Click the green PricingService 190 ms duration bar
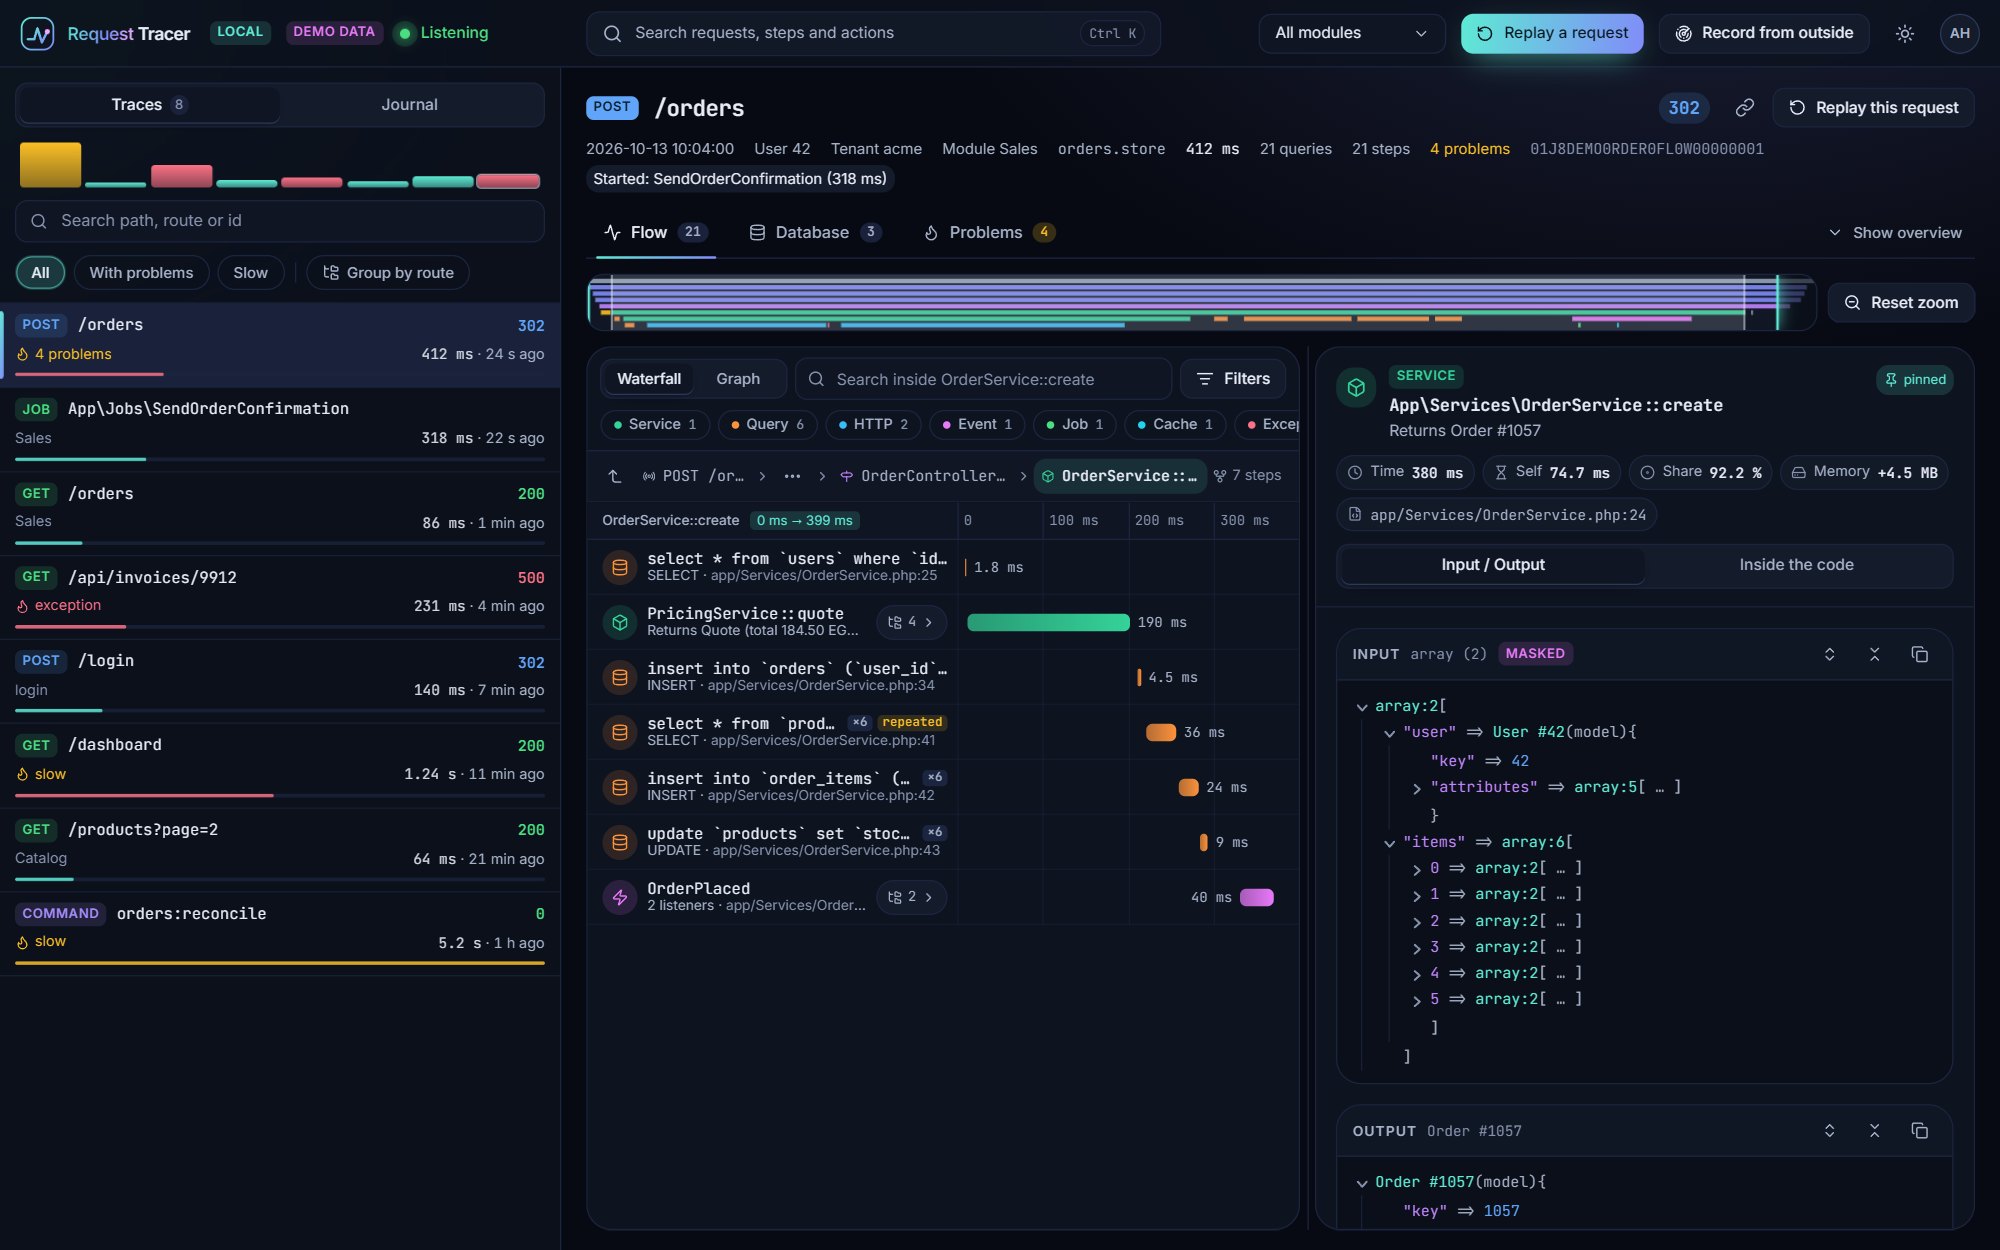Viewport: 2000px width, 1250px height. point(1048,622)
